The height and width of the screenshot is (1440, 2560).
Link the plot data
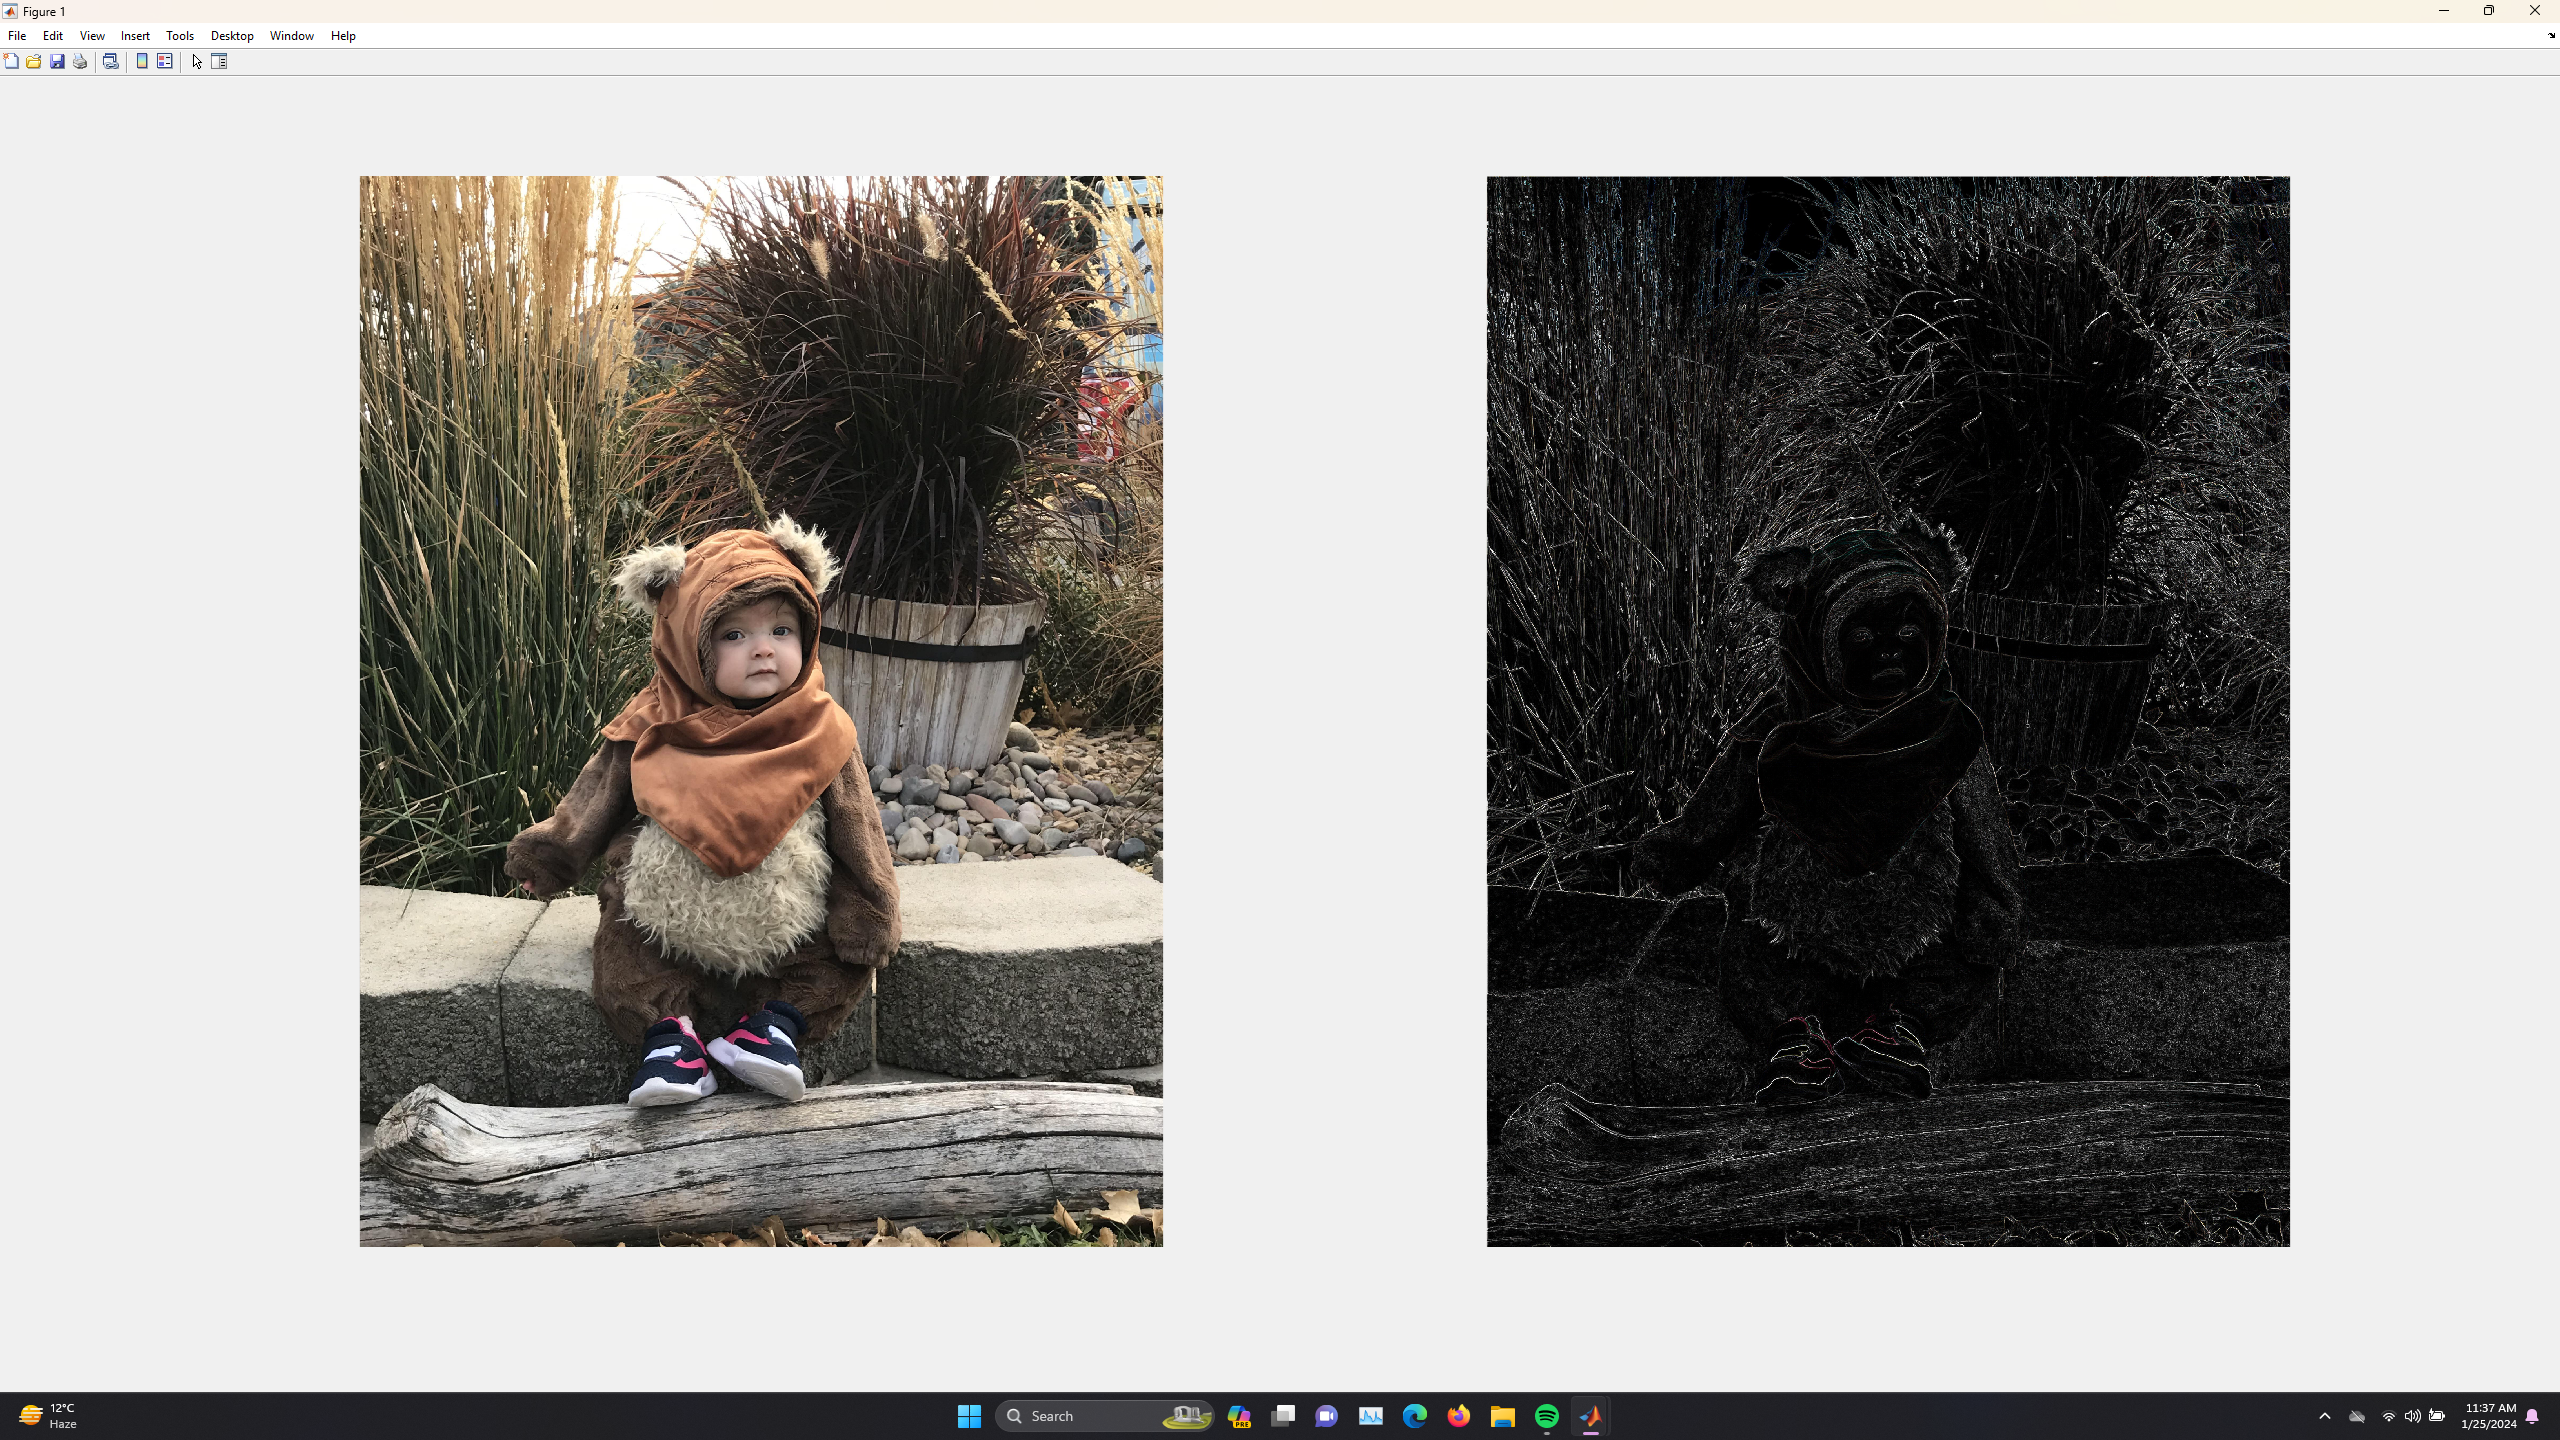tap(111, 62)
